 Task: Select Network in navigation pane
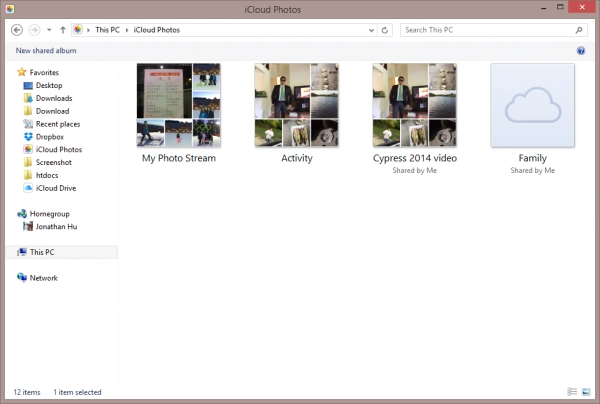(44, 278)
